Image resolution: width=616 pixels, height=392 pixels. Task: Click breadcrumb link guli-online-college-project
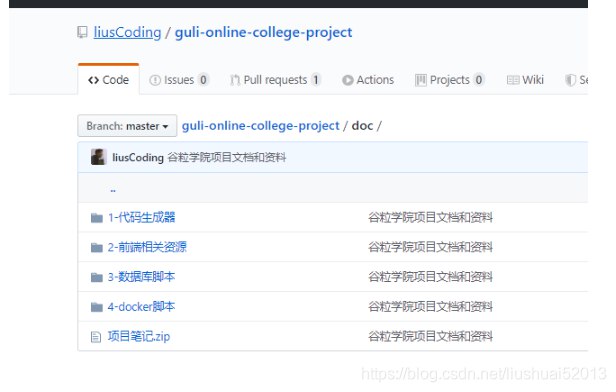click(x=260, y=126)
